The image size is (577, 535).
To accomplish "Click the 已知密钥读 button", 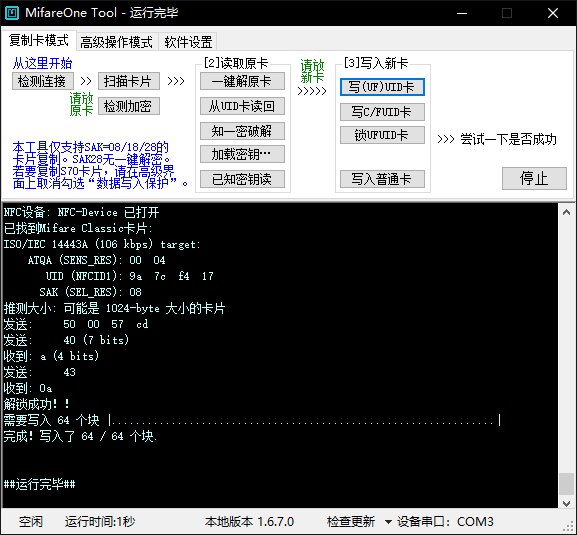I will [x=242, y=179].
